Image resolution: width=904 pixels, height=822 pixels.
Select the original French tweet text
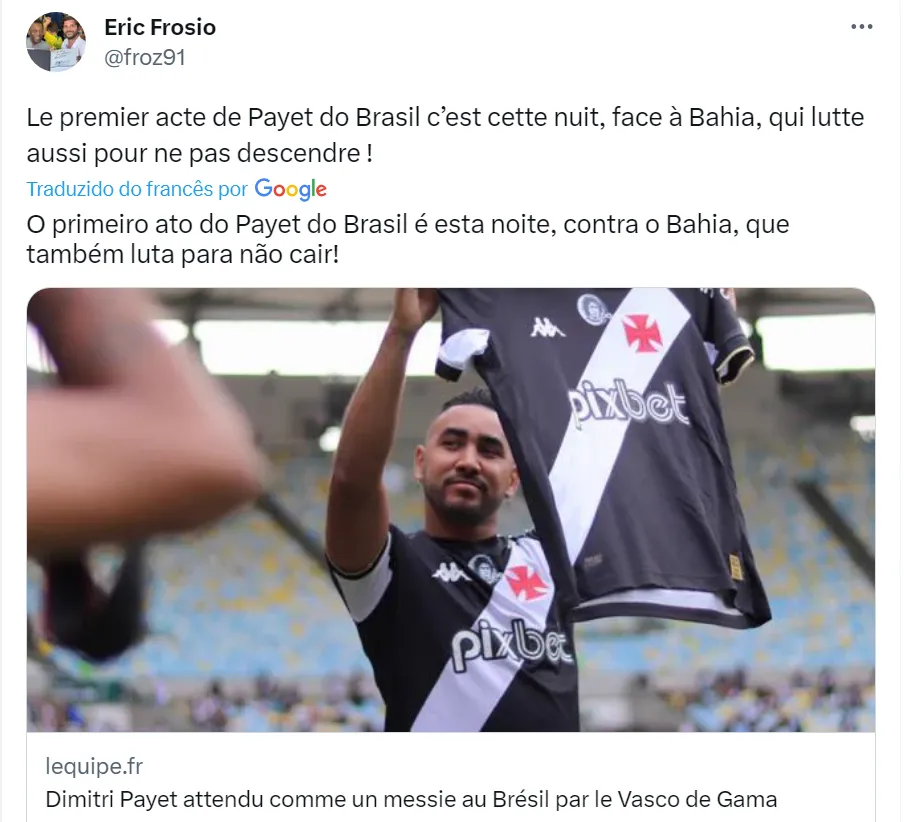tap(445, 135)
